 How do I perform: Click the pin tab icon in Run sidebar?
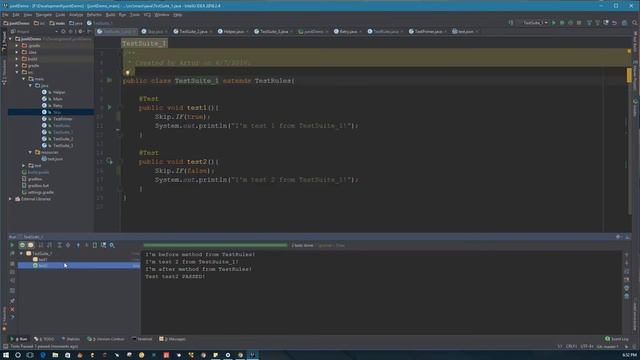[x=12, y=301]
